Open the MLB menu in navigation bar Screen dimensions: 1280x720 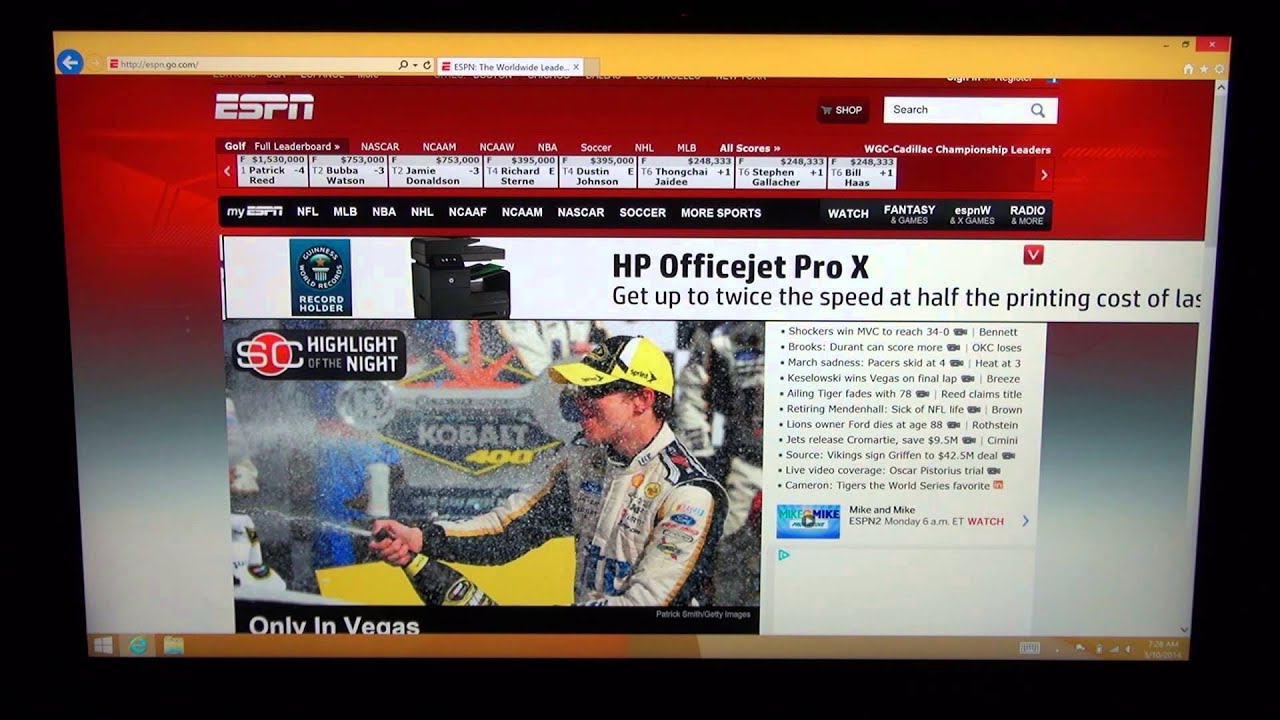click(x=345, y=212)
